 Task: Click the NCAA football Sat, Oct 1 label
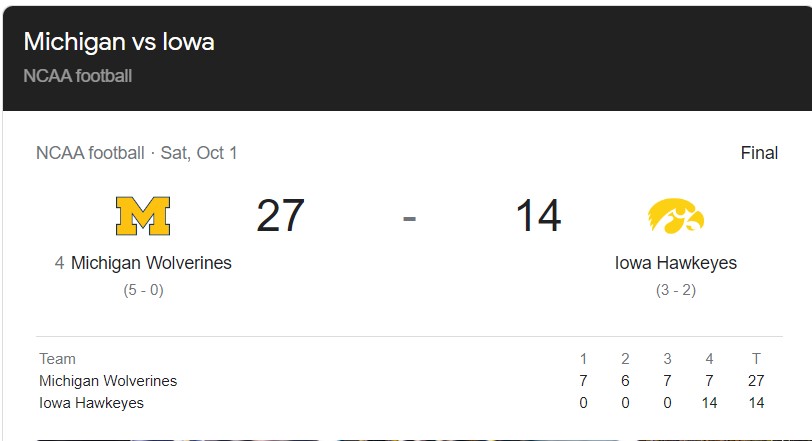(x=136, y=153)
